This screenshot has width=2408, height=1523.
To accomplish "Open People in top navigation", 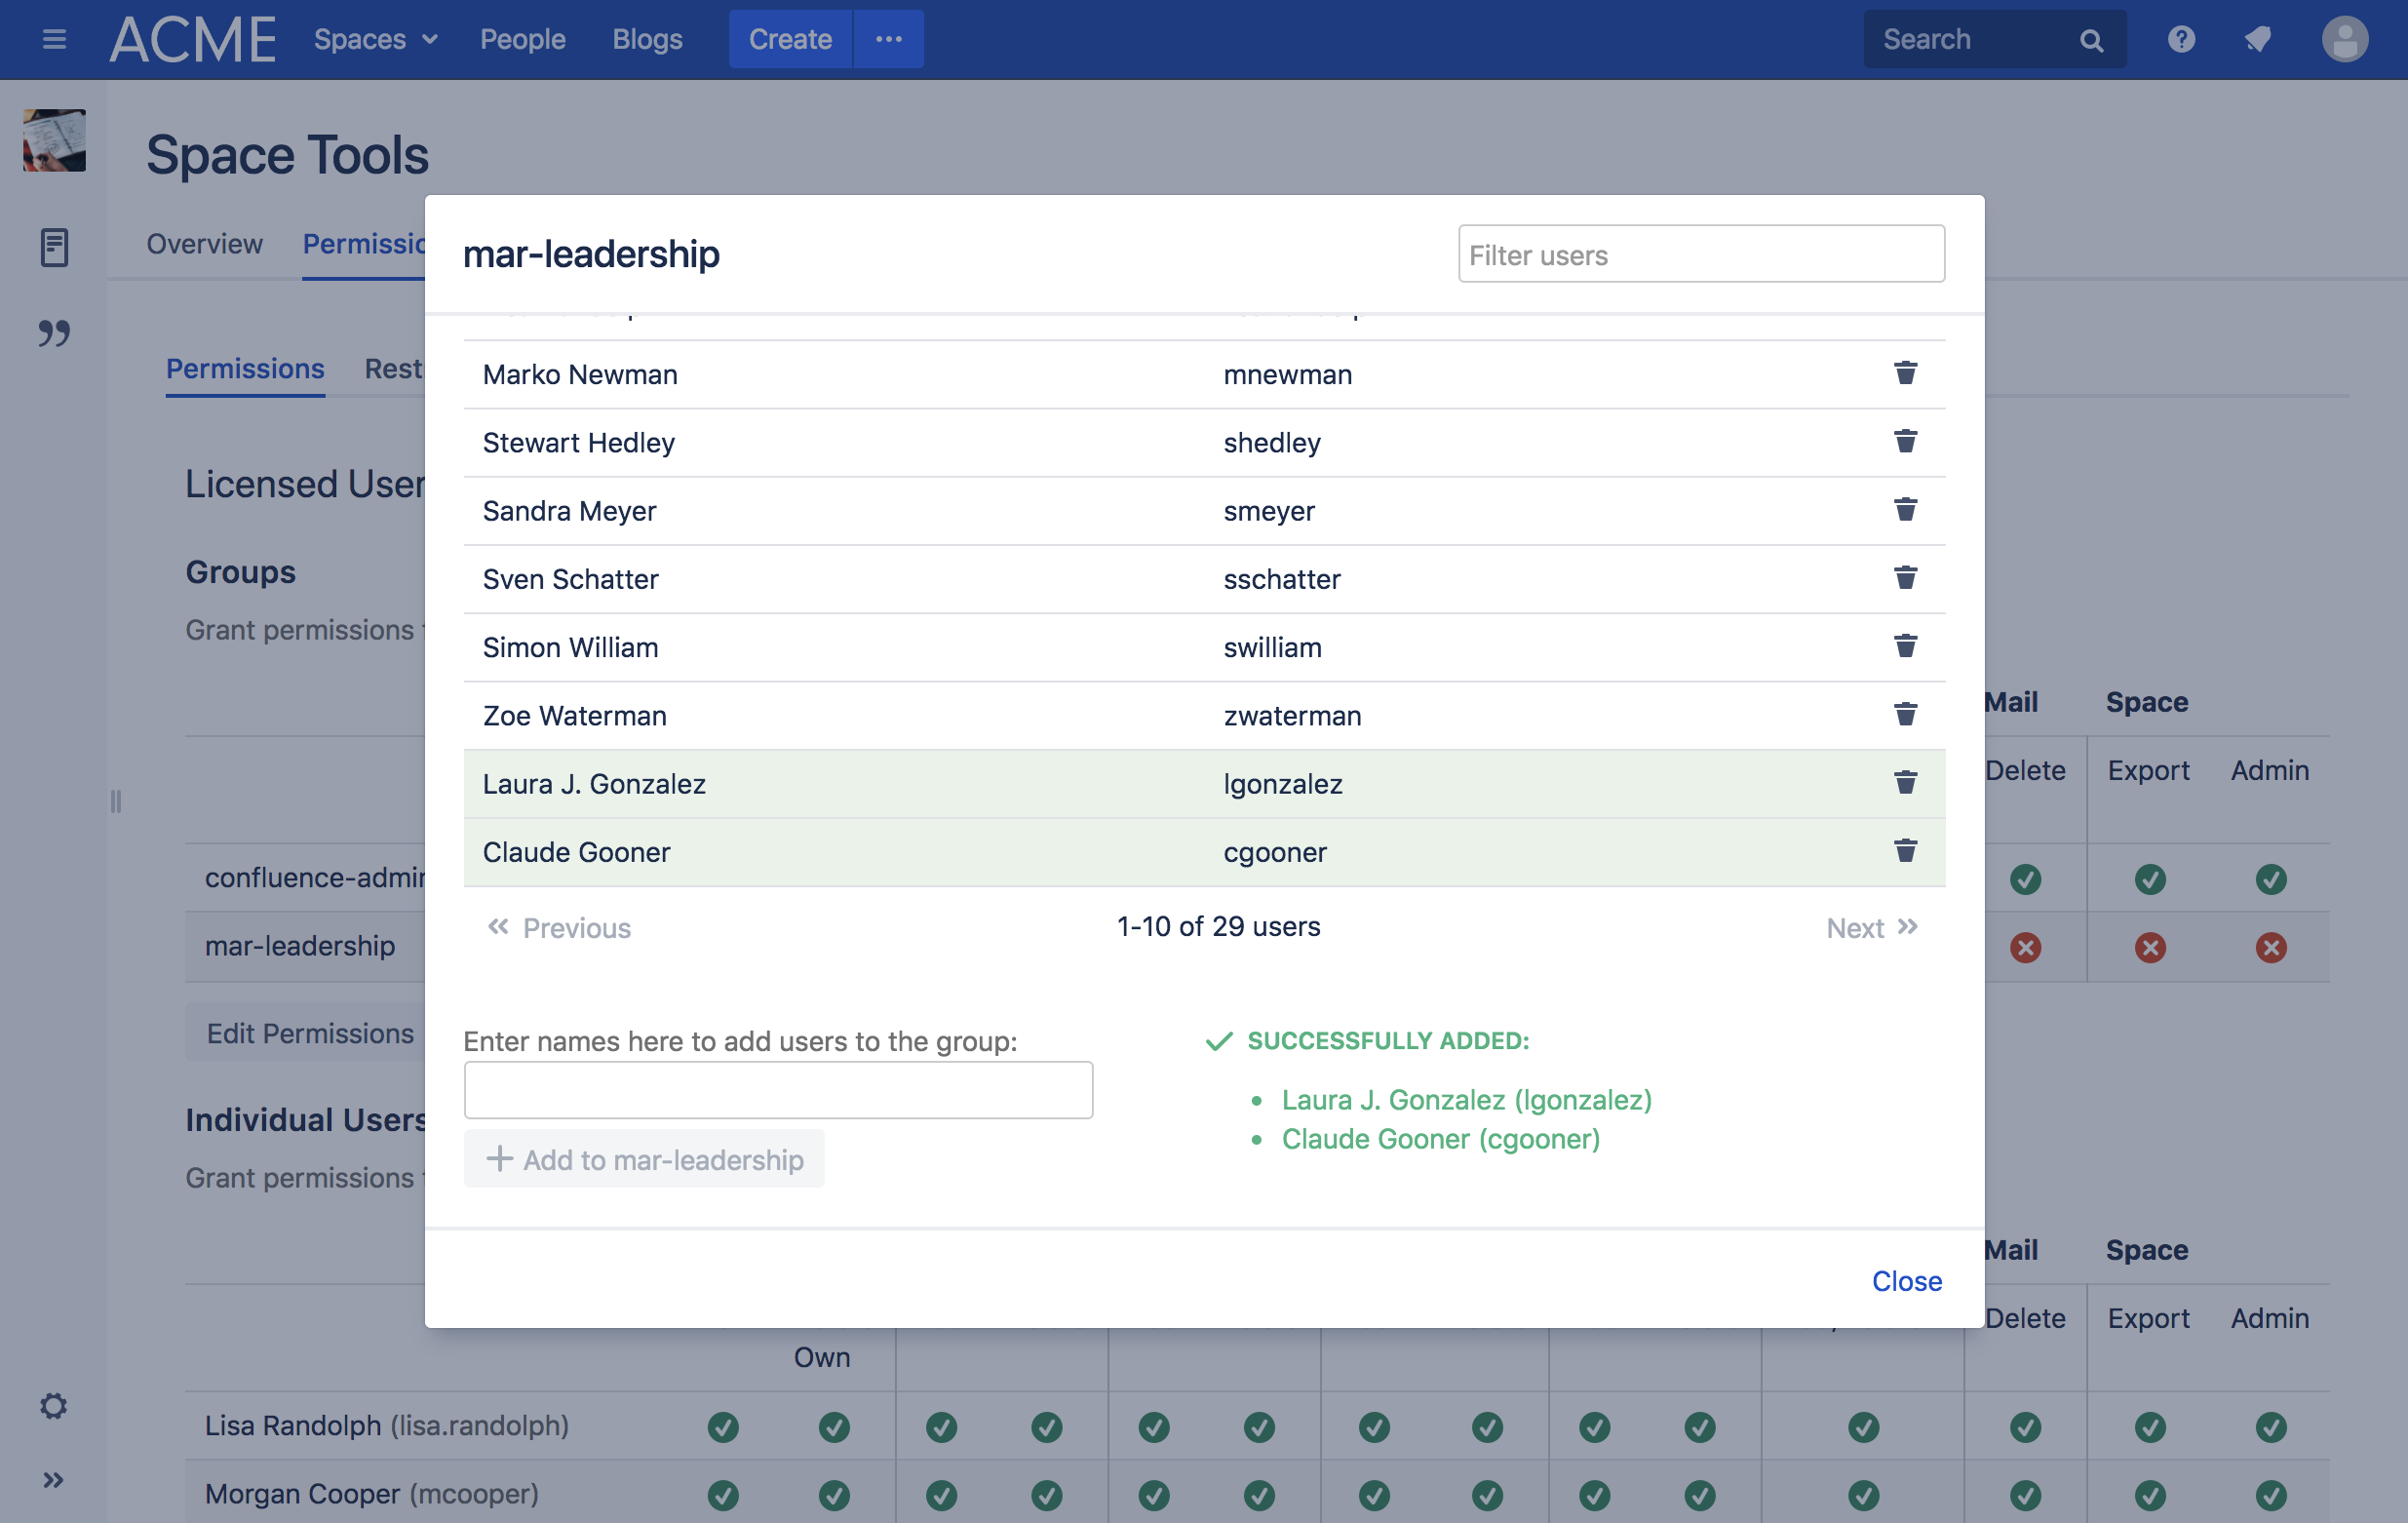I will coord(522,39).
